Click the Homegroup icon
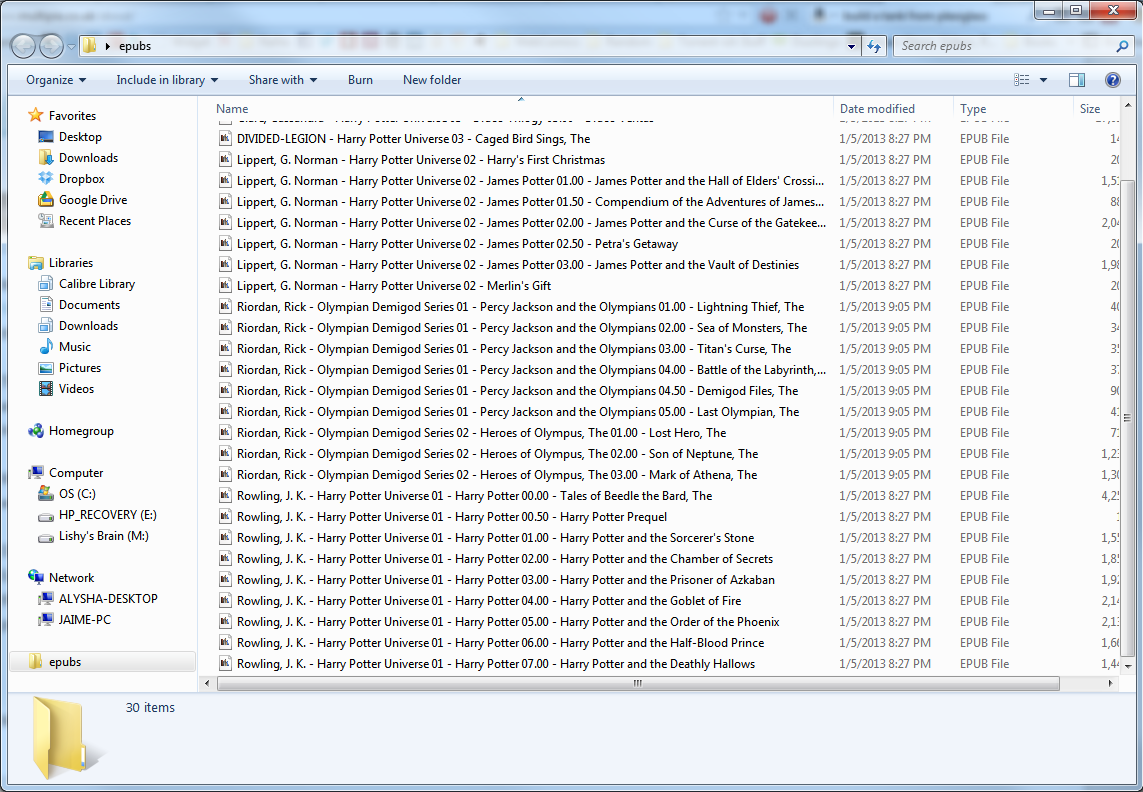 [35, 431]
